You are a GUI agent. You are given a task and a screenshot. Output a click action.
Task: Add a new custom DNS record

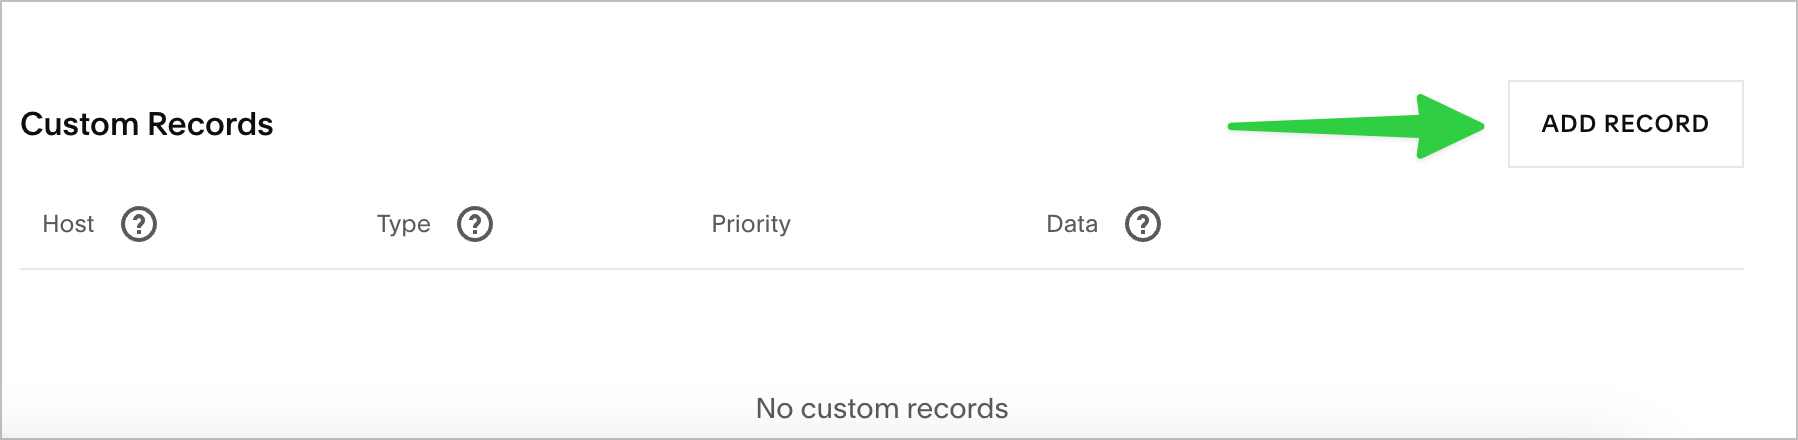coord(1625,124)
